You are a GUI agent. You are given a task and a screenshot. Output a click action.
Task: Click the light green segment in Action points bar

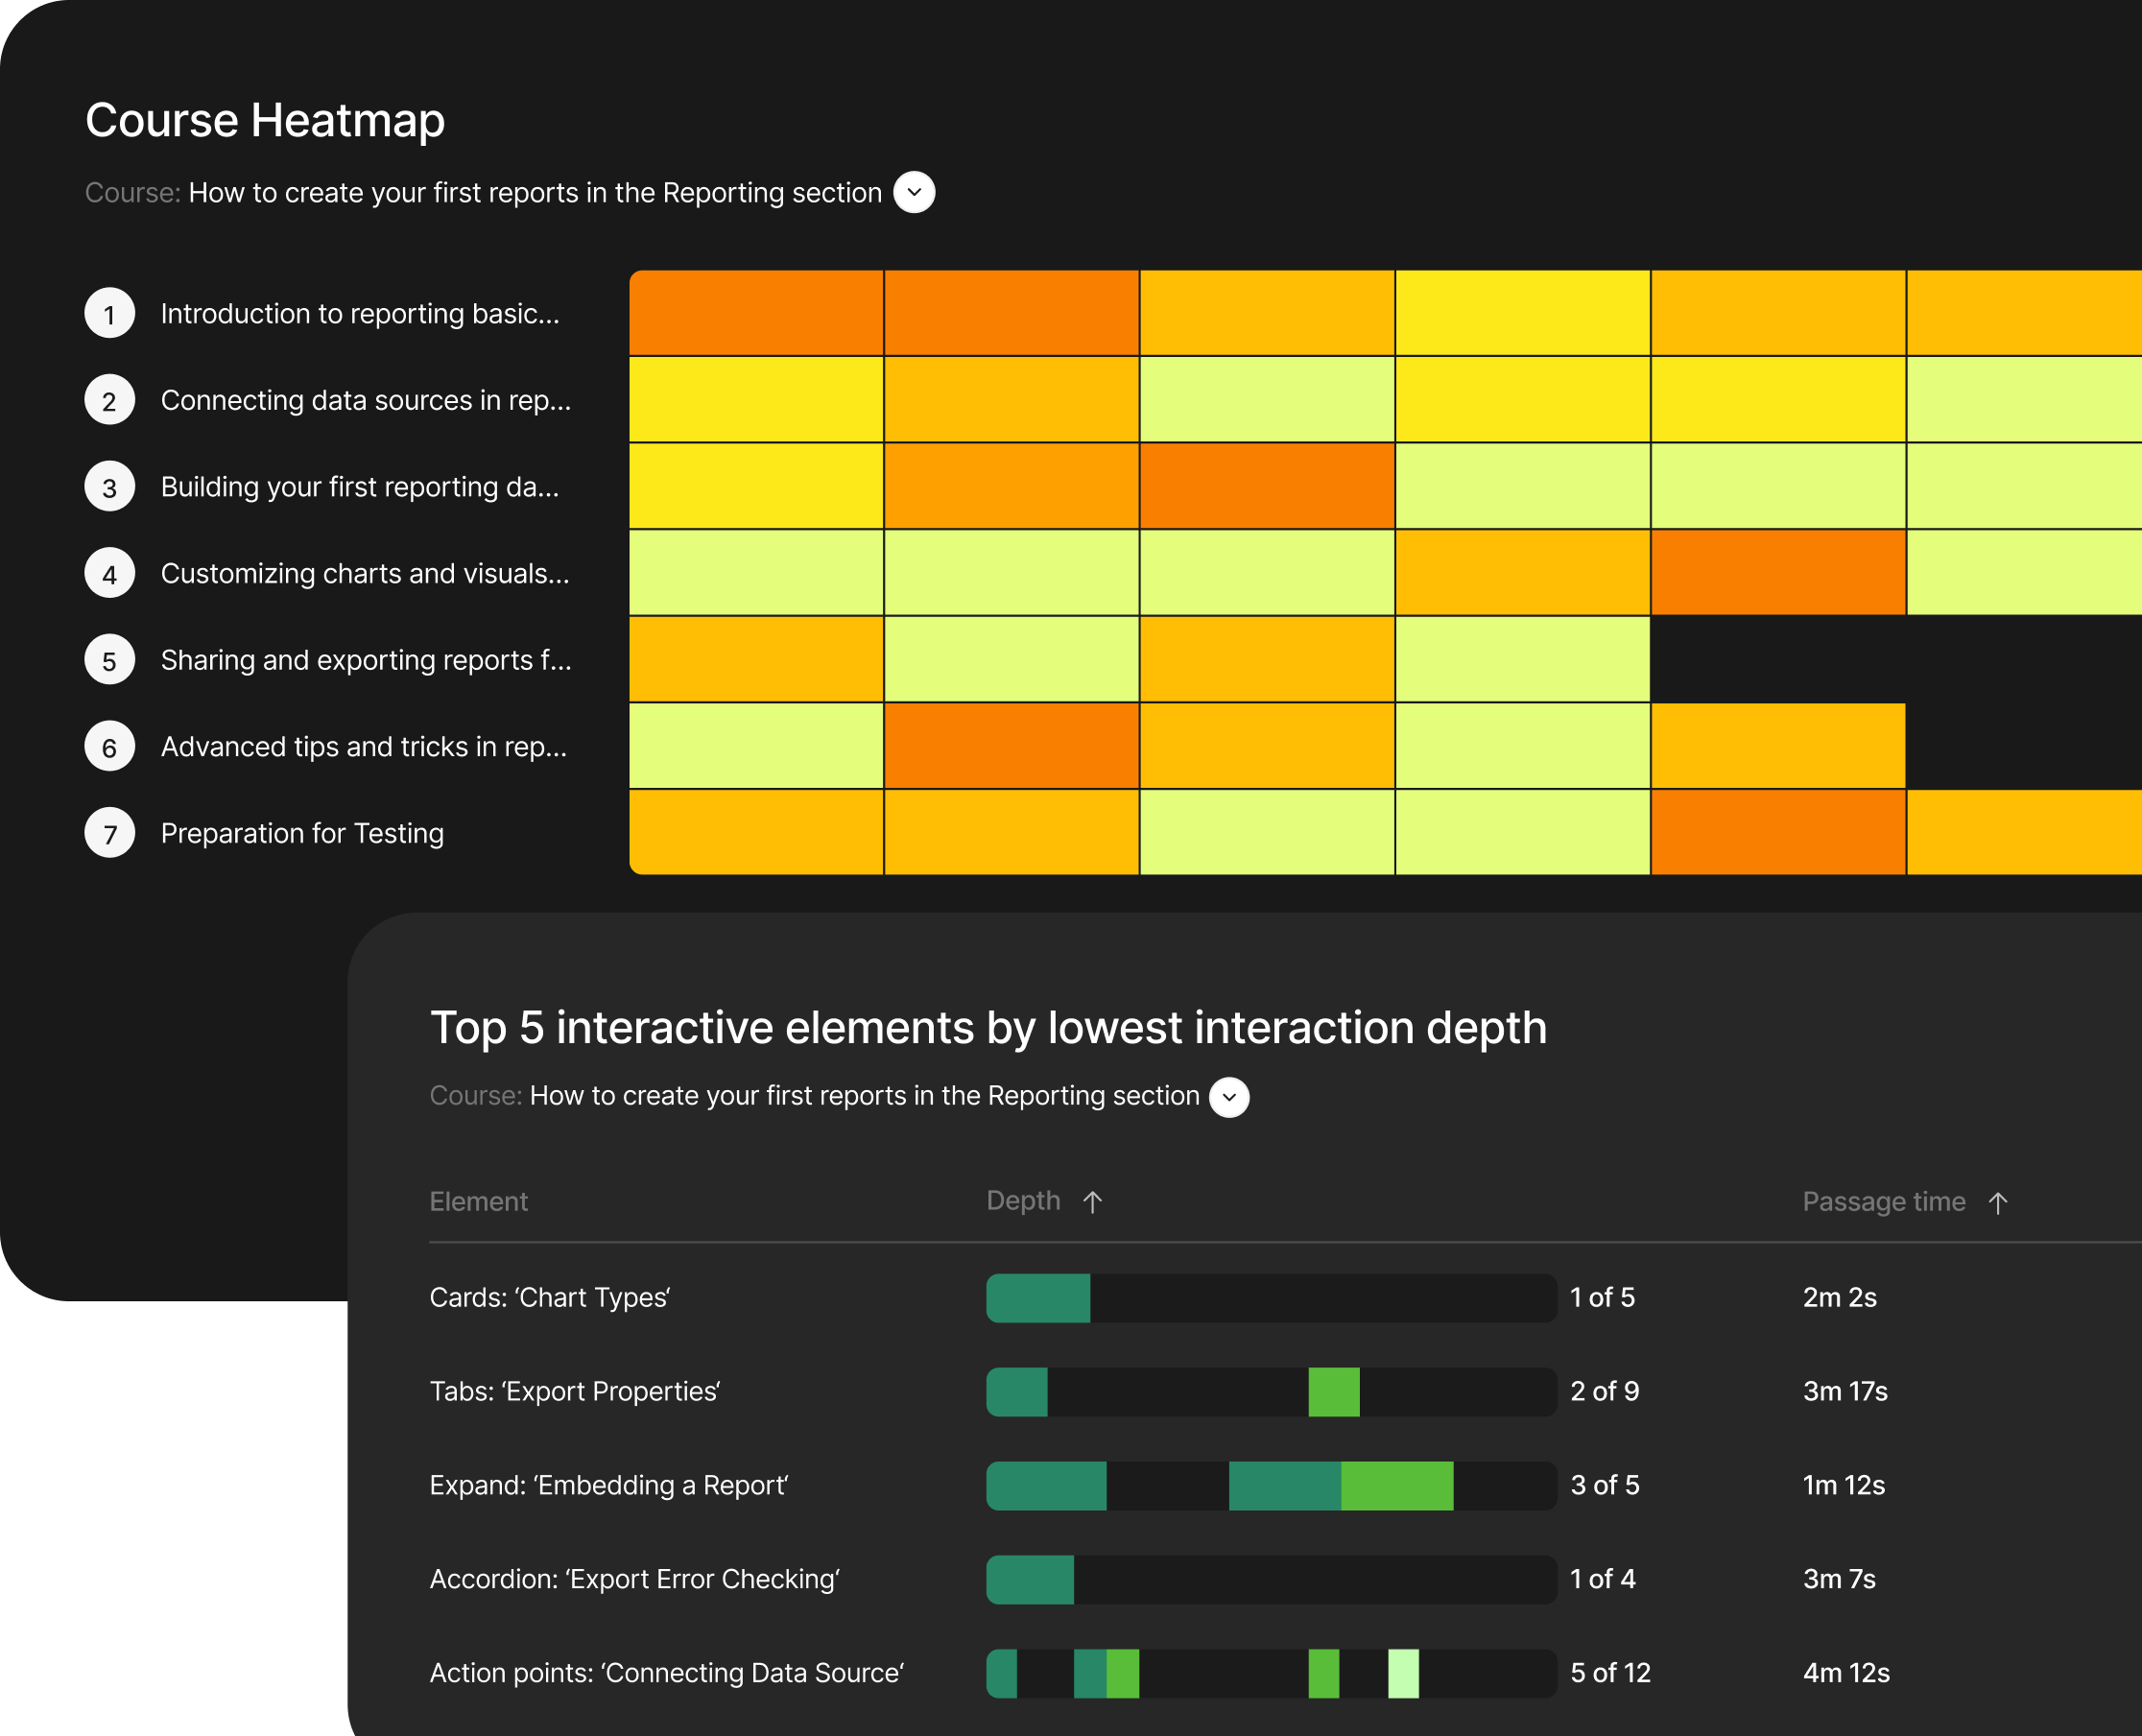coord(1403,1673)
